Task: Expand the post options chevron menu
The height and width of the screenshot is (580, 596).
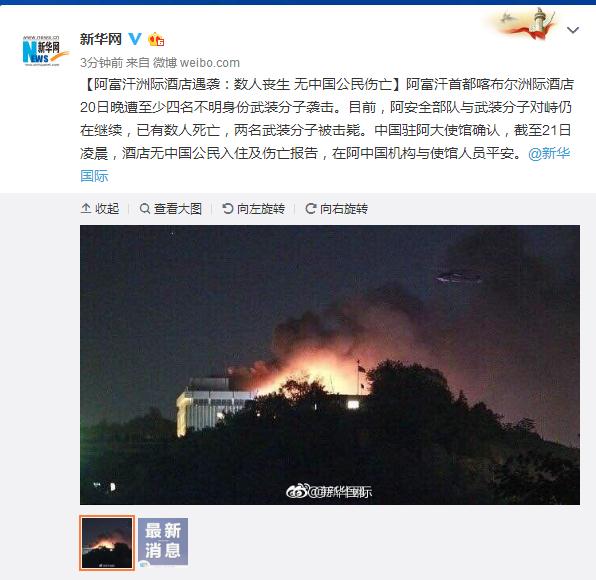Action: (x=573, y=30)
